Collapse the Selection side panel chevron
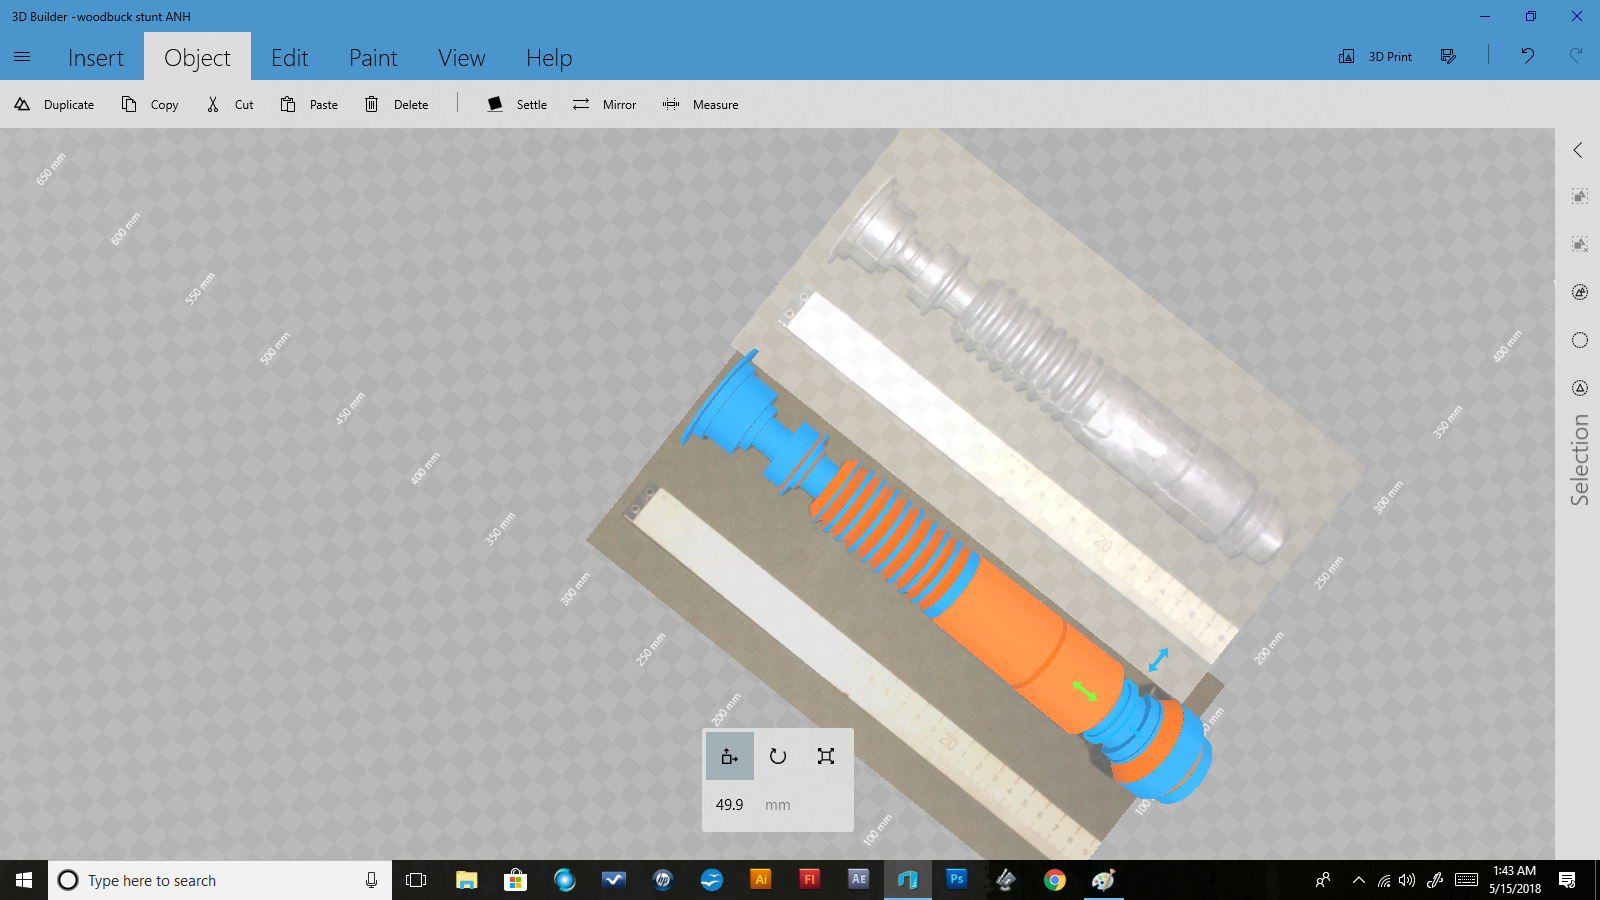This screenshot has height=900, width=1600. pos(1578,150)
